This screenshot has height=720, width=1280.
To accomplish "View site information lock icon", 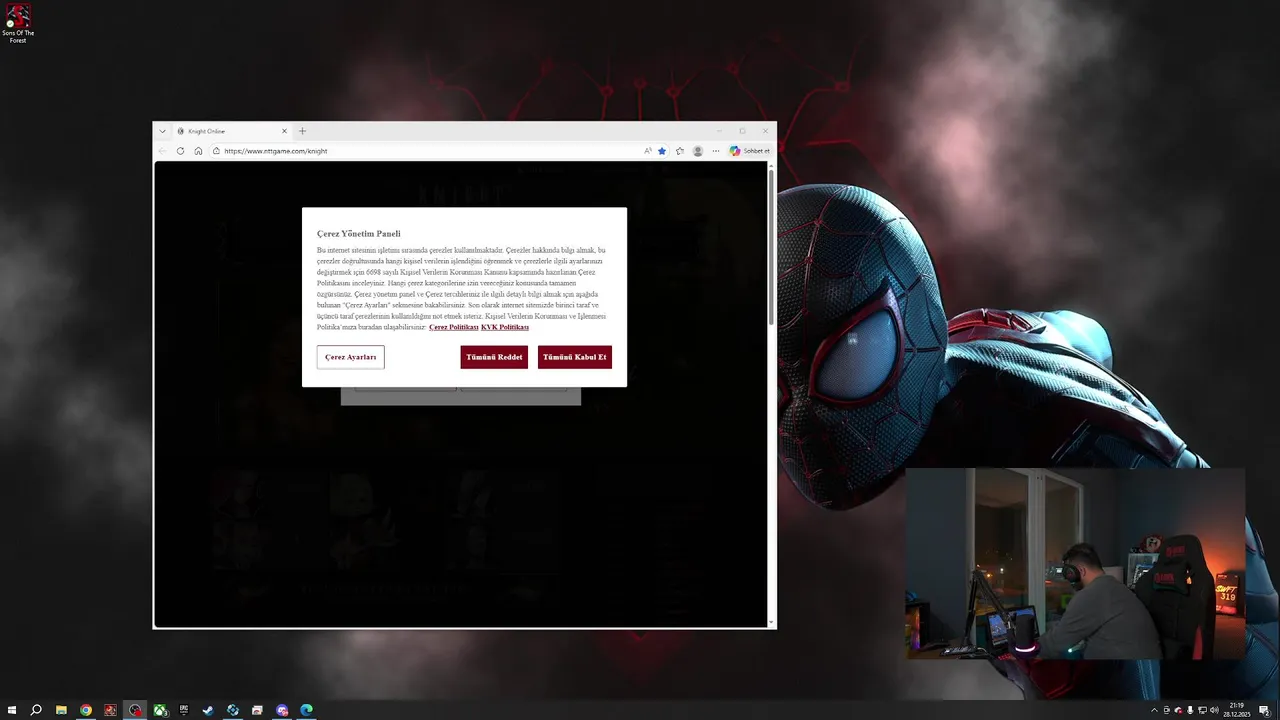I will tap(216, 151).
